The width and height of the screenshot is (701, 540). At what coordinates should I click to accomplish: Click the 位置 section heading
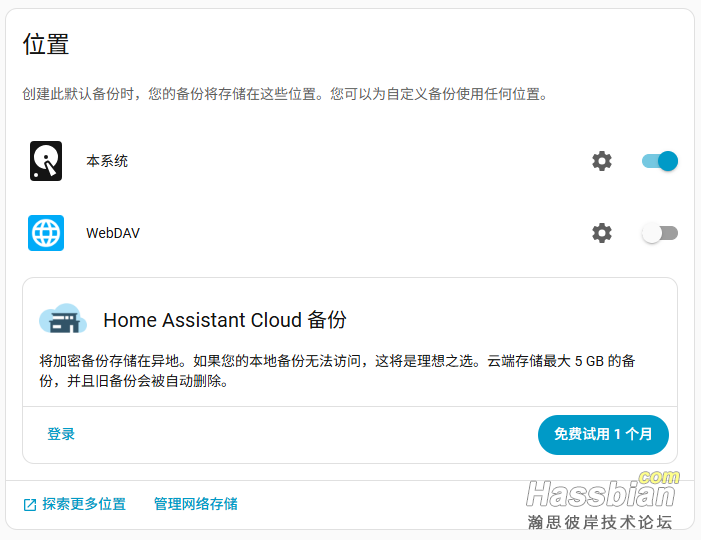pyautogui.click(x=46, y=44)
